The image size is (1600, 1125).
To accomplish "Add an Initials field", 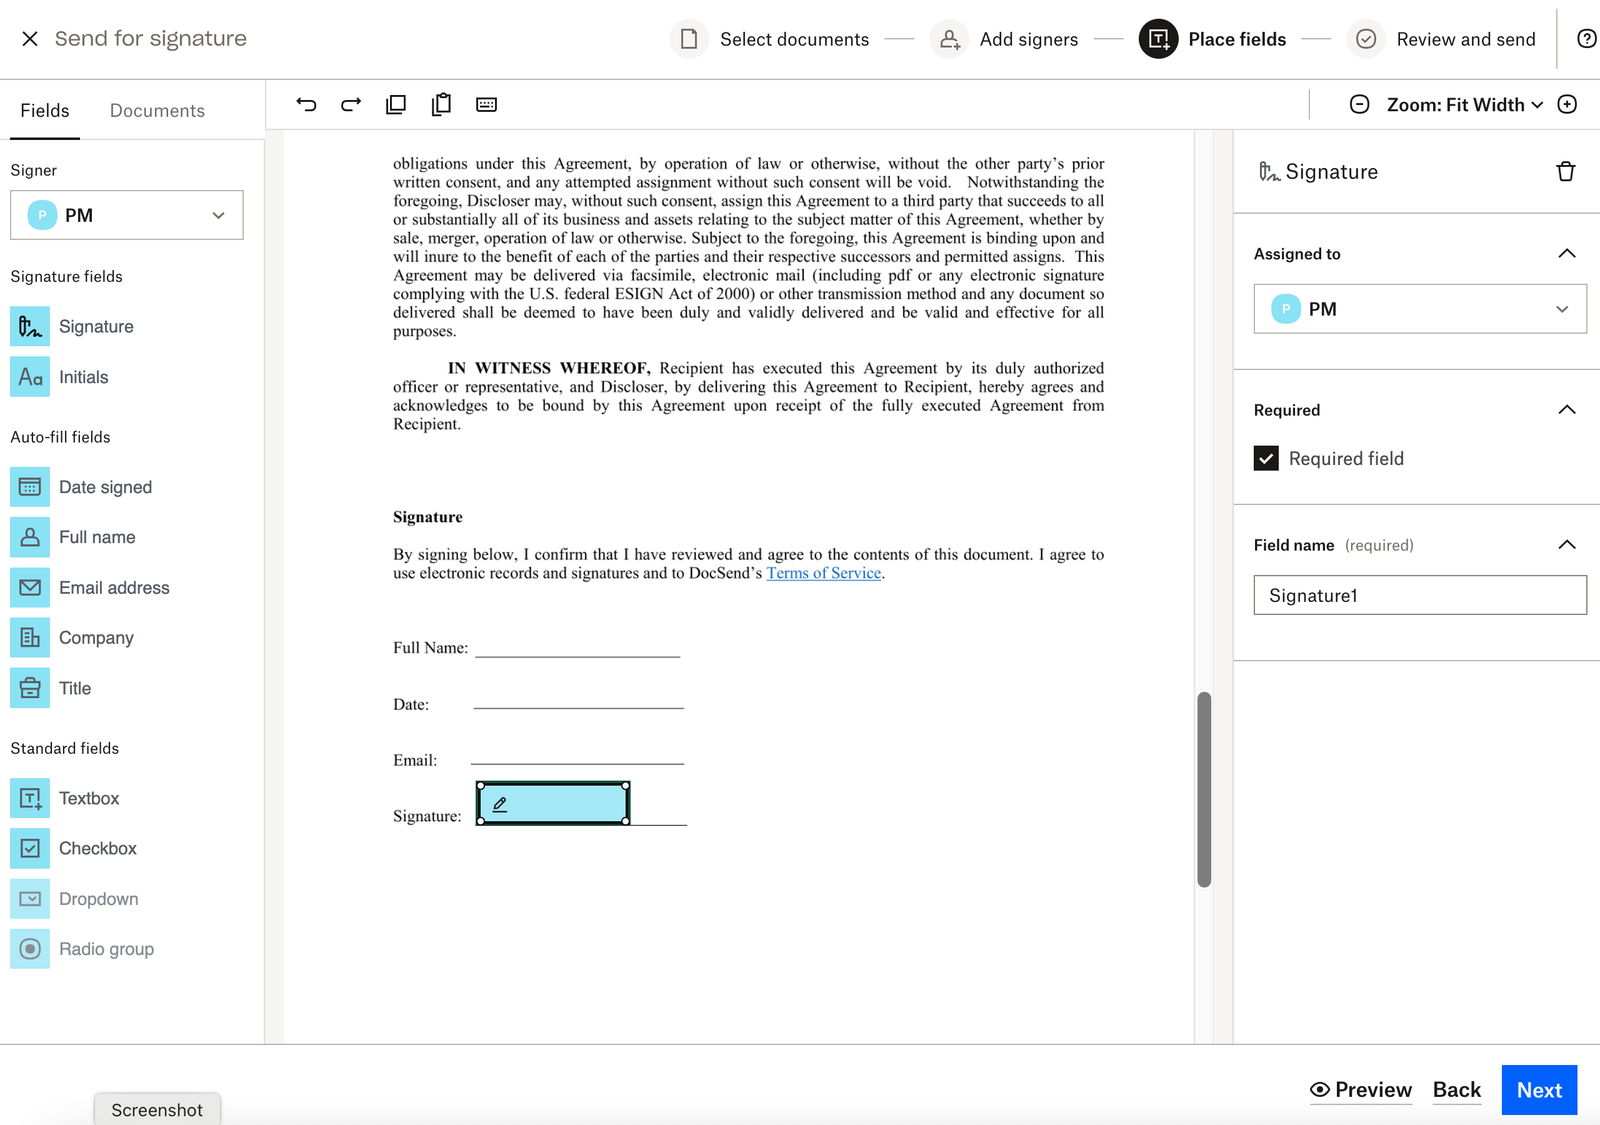I will pos(84,377).
